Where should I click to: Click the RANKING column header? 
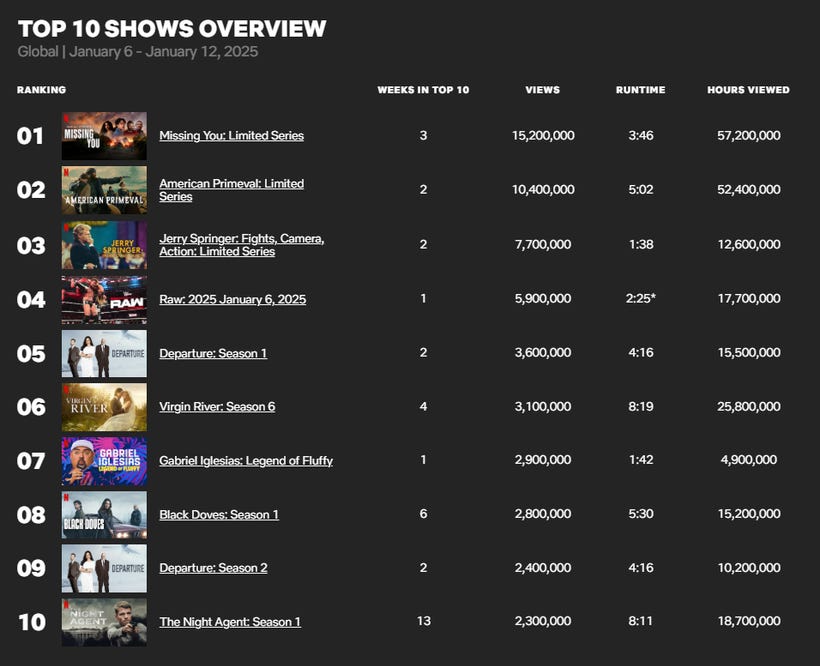(x=41, y=90)
